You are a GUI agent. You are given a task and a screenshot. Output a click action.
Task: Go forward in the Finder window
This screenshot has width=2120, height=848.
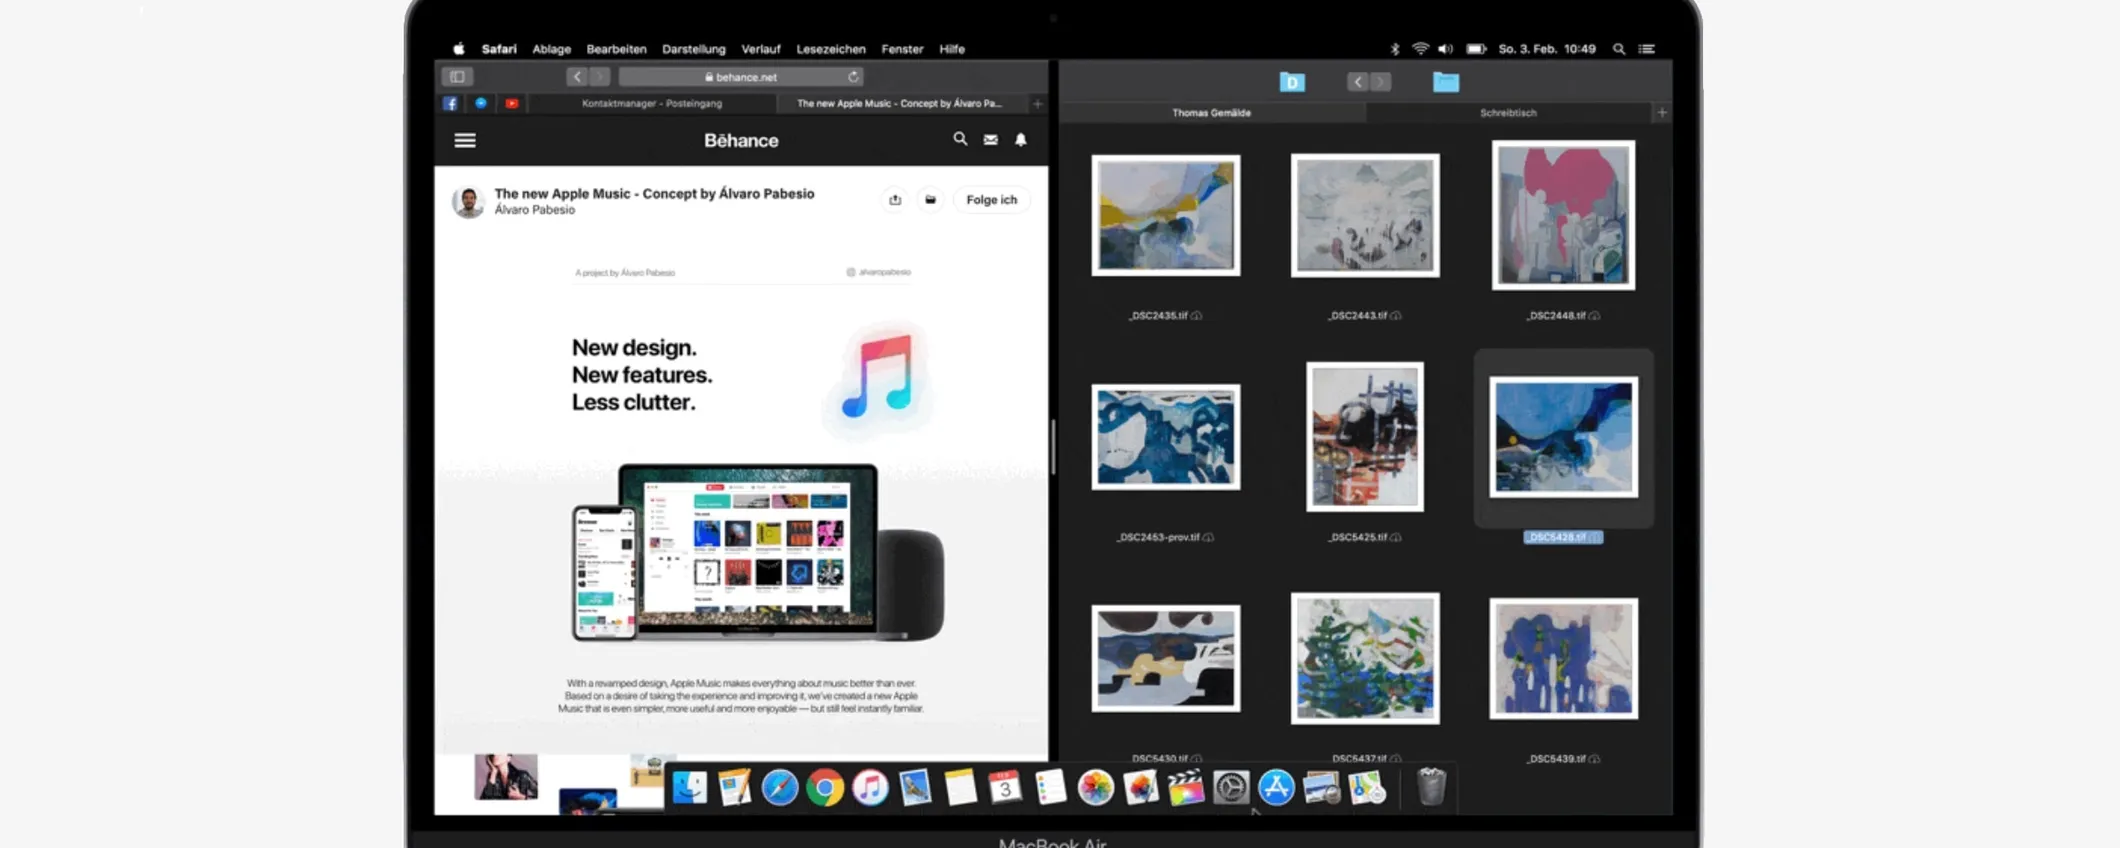coord(1380,82)
